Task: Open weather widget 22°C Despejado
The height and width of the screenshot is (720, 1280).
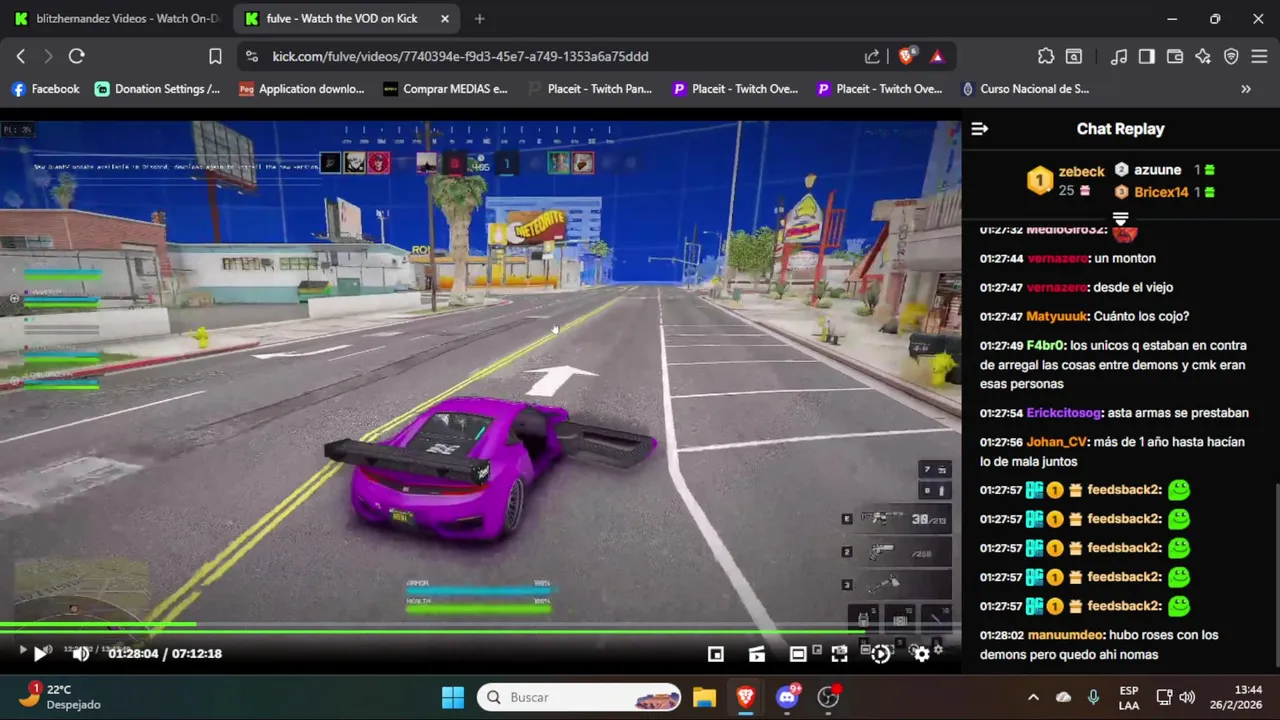Action: point(60,697)
